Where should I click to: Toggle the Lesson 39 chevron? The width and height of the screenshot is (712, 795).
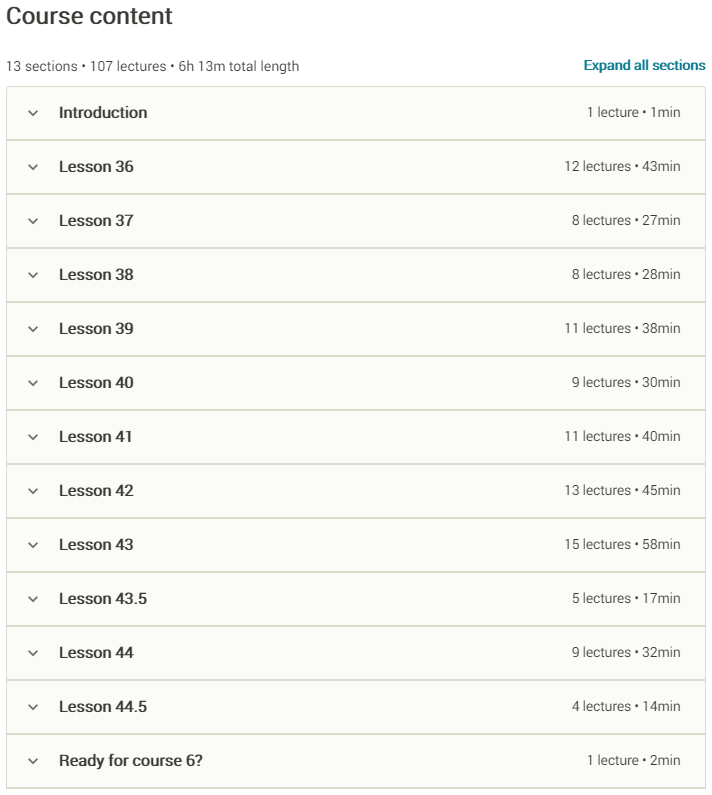point(33,329)
